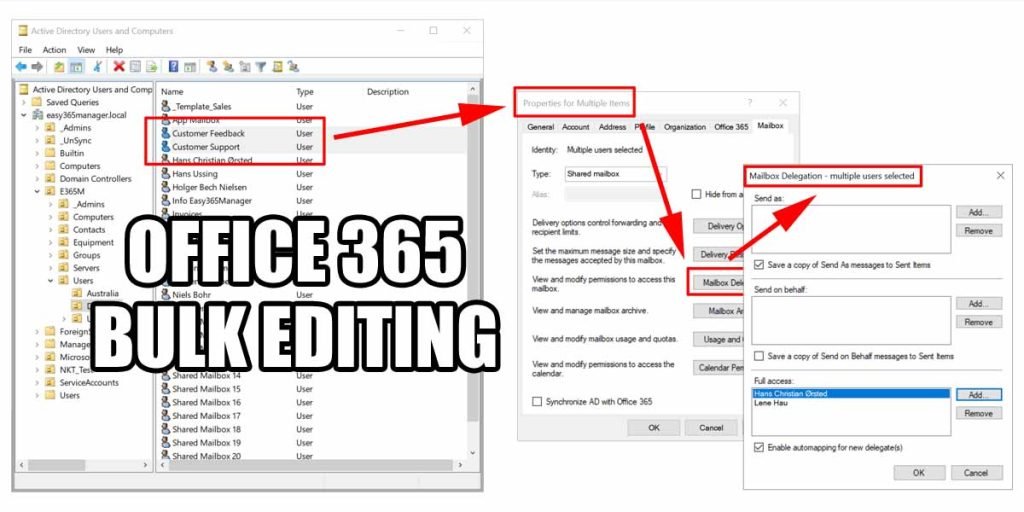Screen dimensions: 1024x512
Task: Click the Cut scissors toolbar icon
Action: (98, 67)
